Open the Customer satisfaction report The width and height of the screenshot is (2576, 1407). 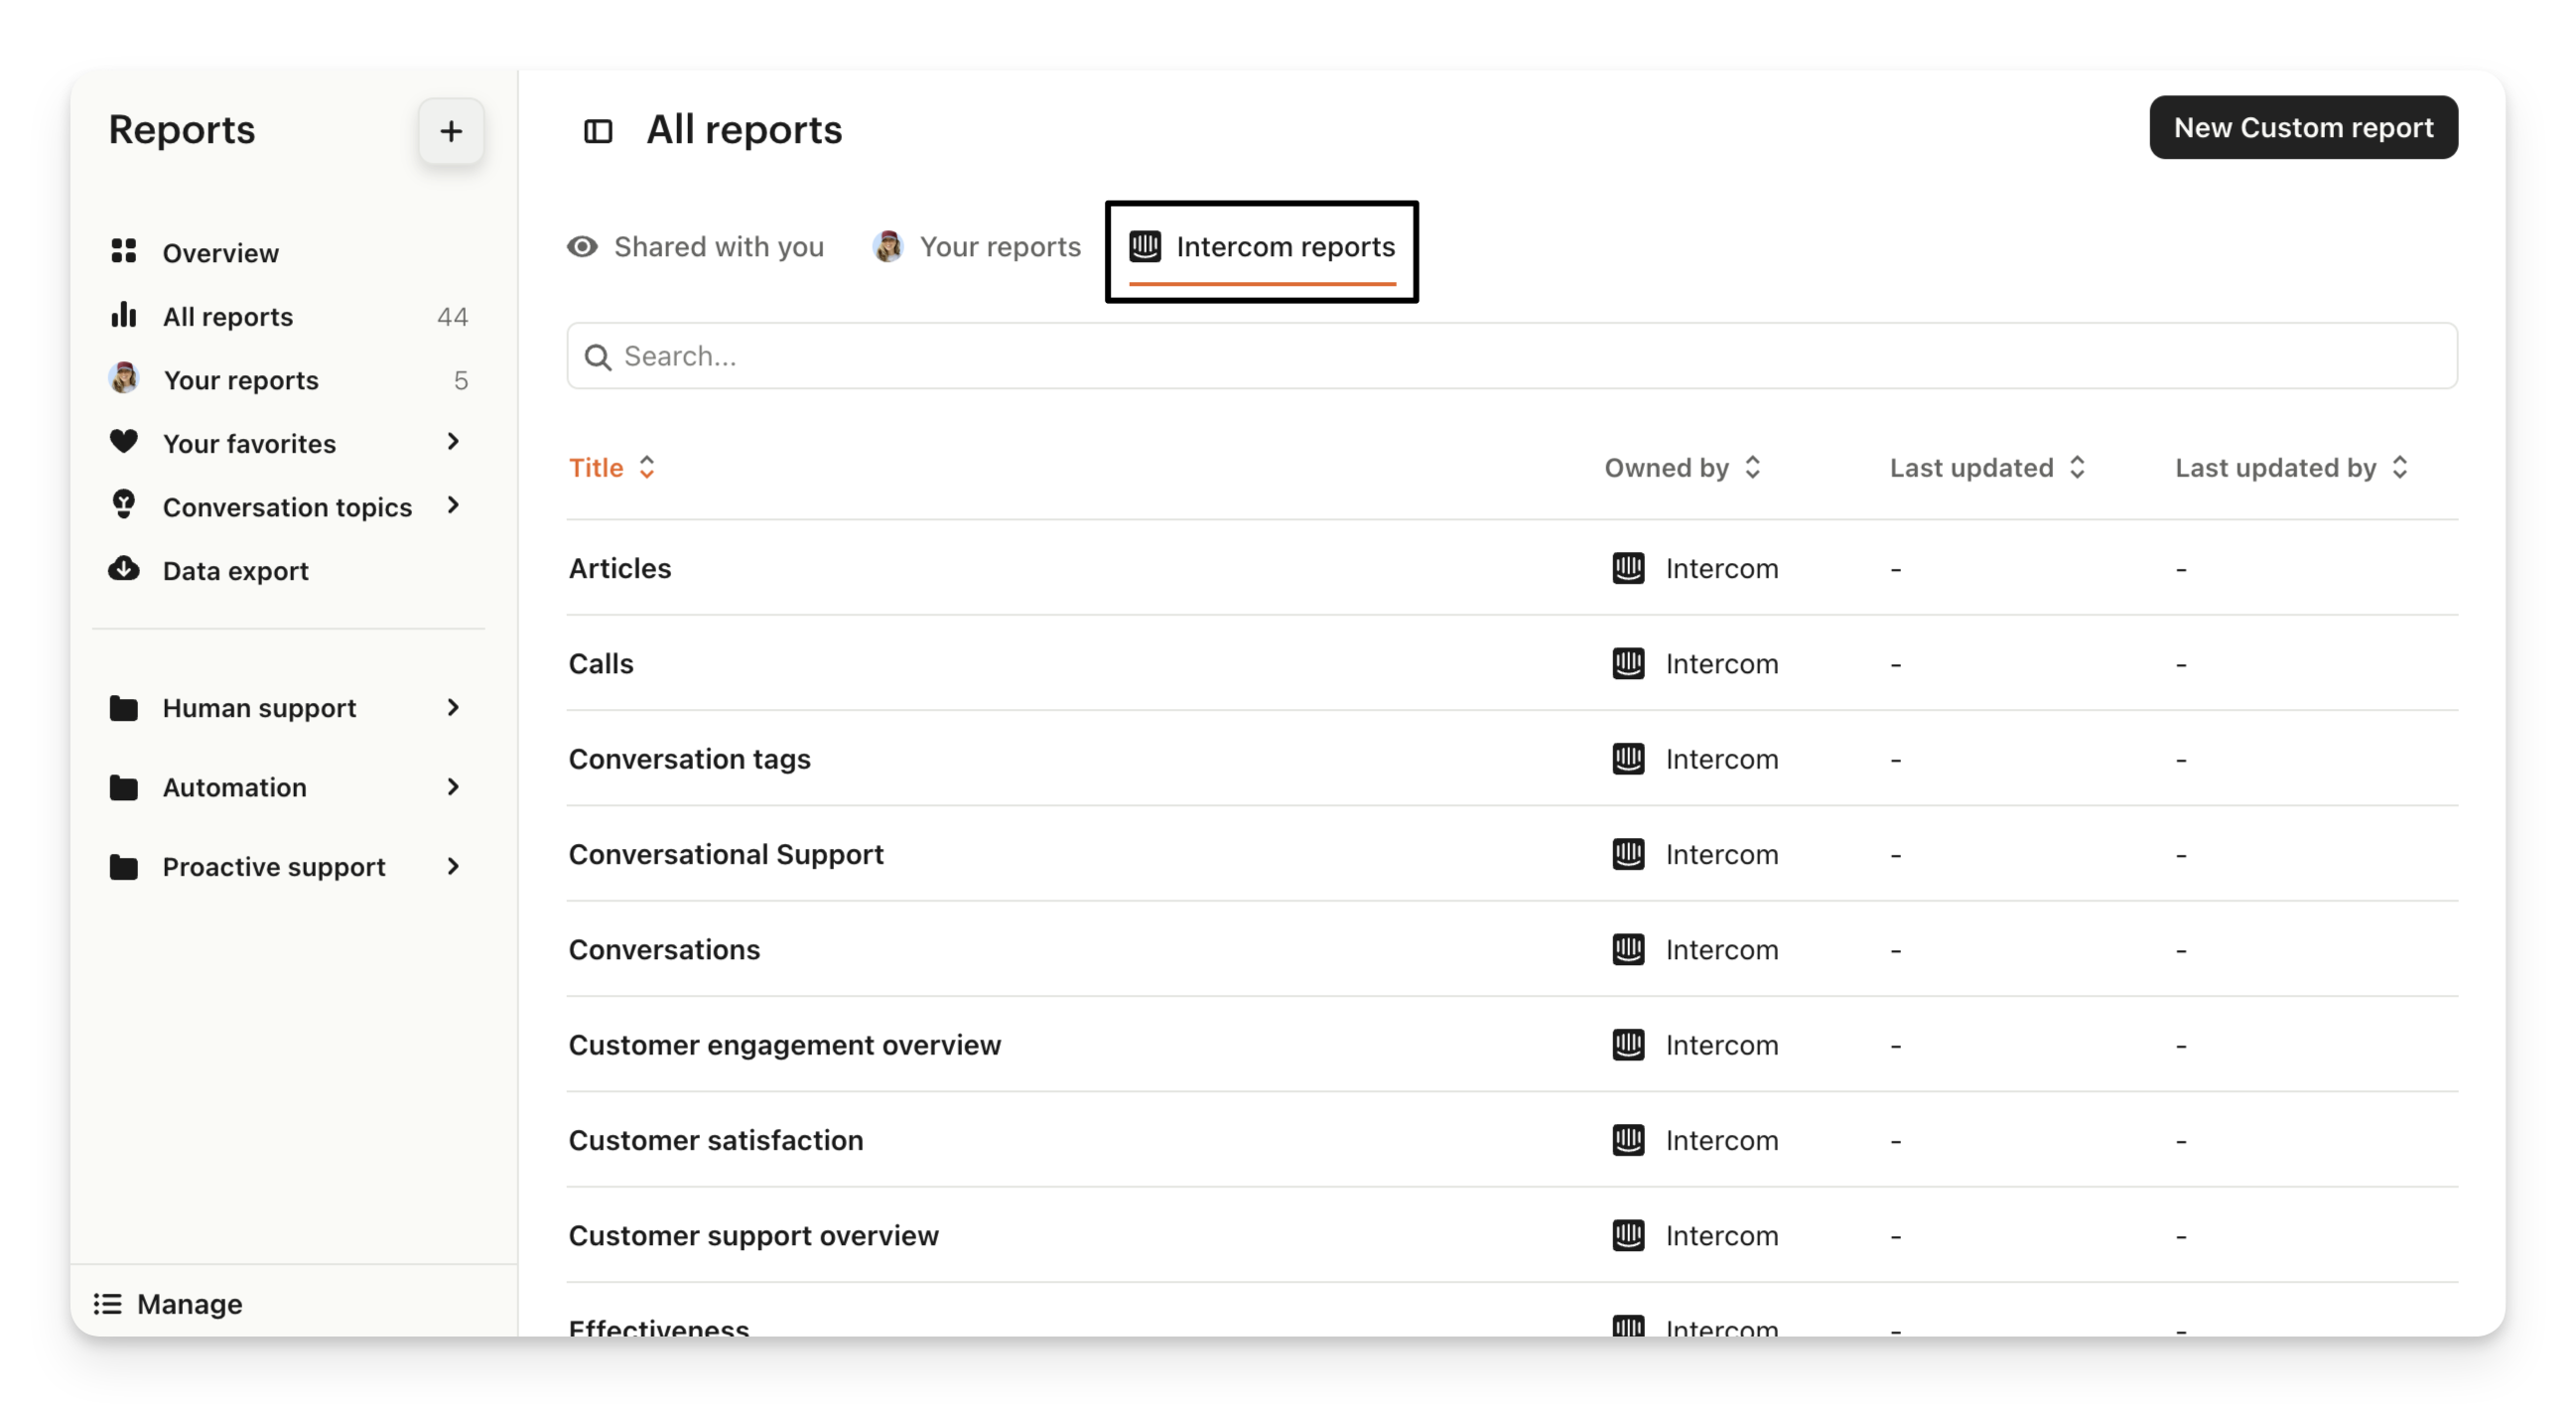715,1140
